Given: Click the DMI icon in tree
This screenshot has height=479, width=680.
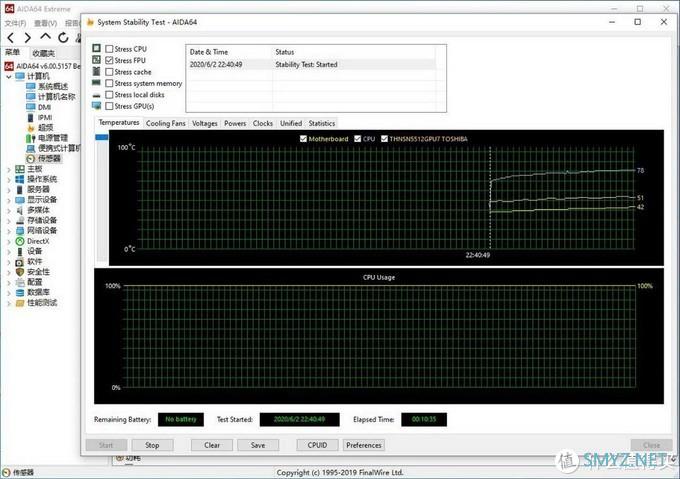Looking at the screenshot, I should point(30,107).
